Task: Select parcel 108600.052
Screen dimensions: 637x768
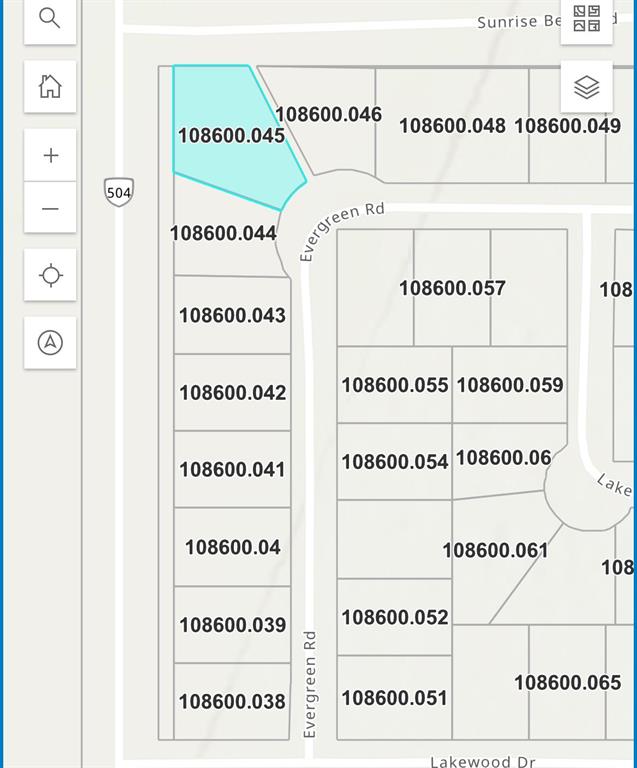Action: [394, 617]
